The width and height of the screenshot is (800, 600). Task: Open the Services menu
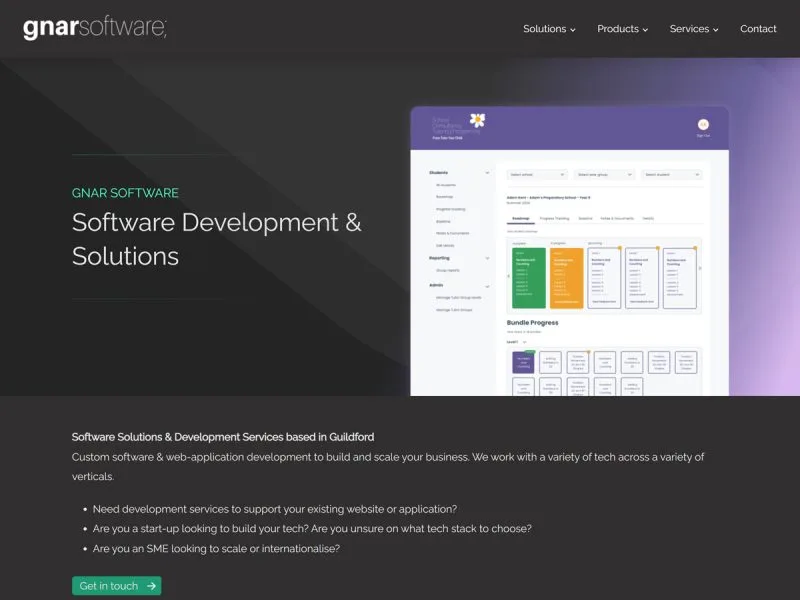point(694,29)
